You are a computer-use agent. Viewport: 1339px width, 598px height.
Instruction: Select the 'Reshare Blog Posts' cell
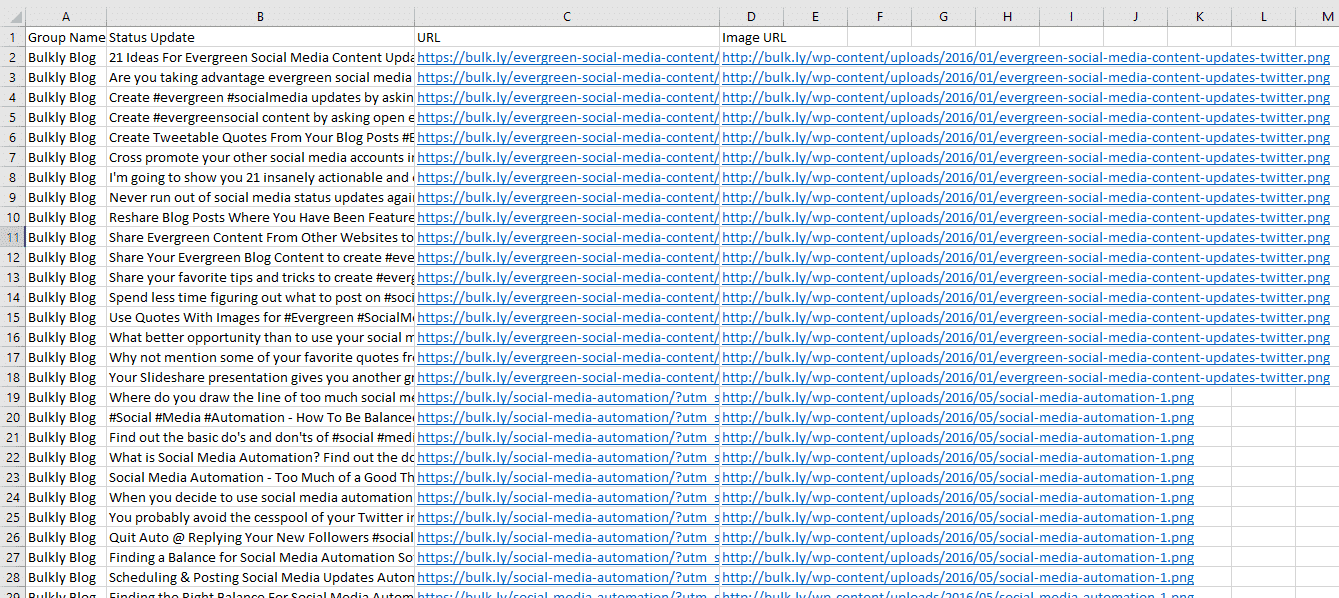pos(260,217)
